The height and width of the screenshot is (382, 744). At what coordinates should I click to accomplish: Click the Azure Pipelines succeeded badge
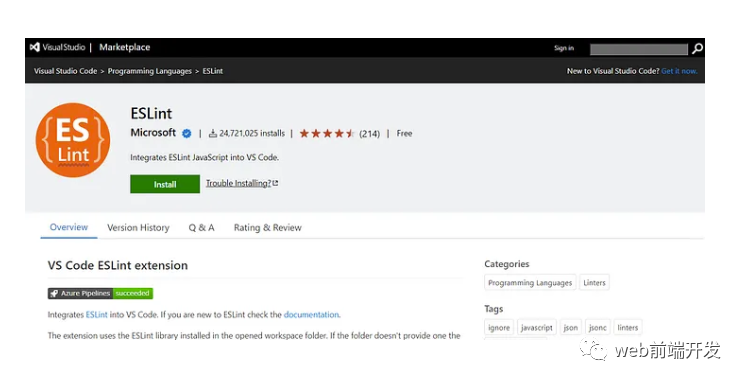click(100, 293)
